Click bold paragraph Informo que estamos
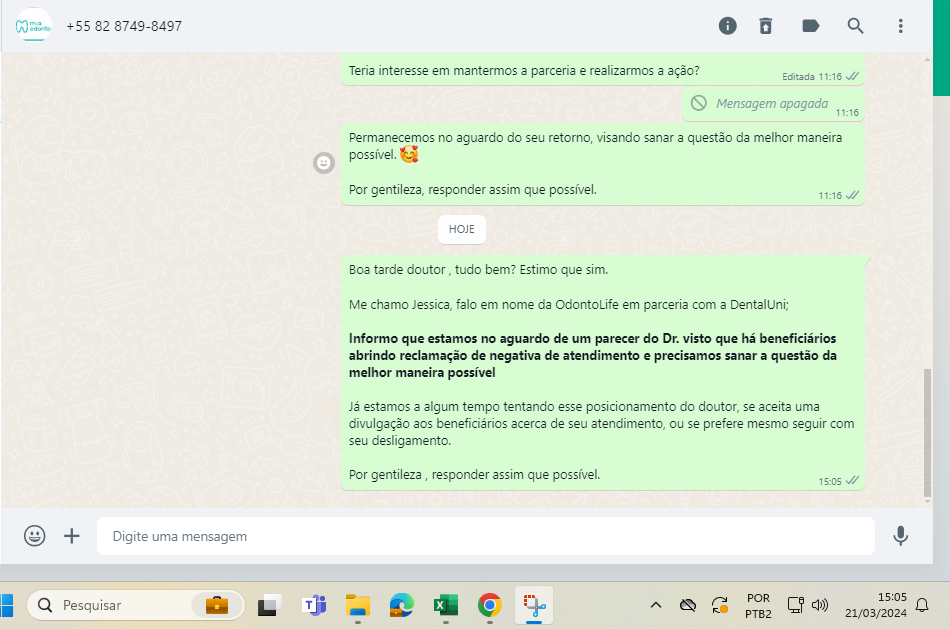This screenshot has width=950, height=629. [x=593, y=356]
